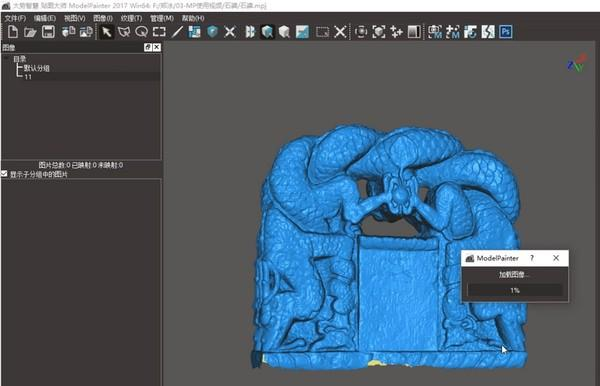Image resolution: width=600 pixels, height=386 pixels.
Task: Choose the polygon lasso selection tool
Action: coord(124,32)
